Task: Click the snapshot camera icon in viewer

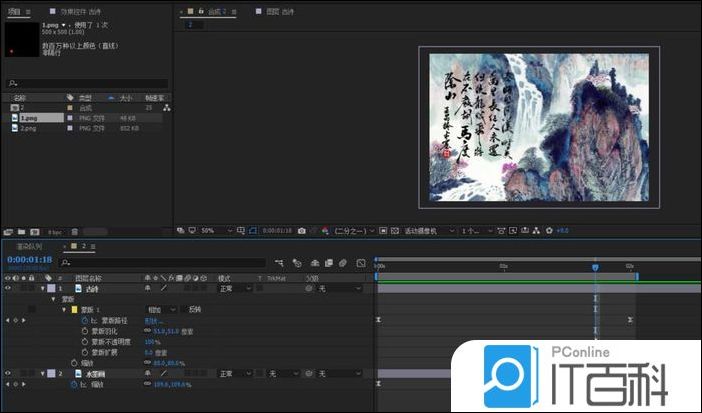Action: 301,230
